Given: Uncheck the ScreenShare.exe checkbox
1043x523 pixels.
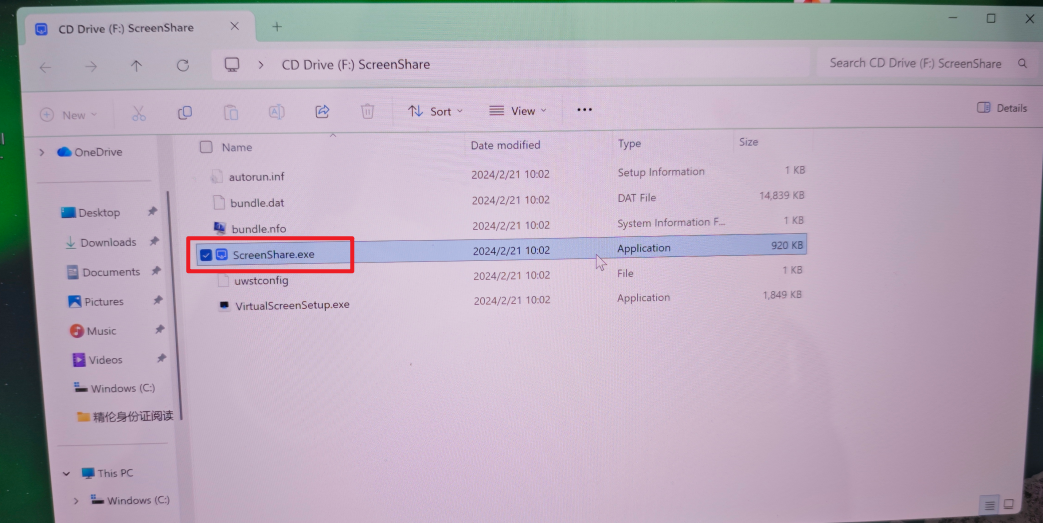Looking at the screenshot, I should coord(206,255).
